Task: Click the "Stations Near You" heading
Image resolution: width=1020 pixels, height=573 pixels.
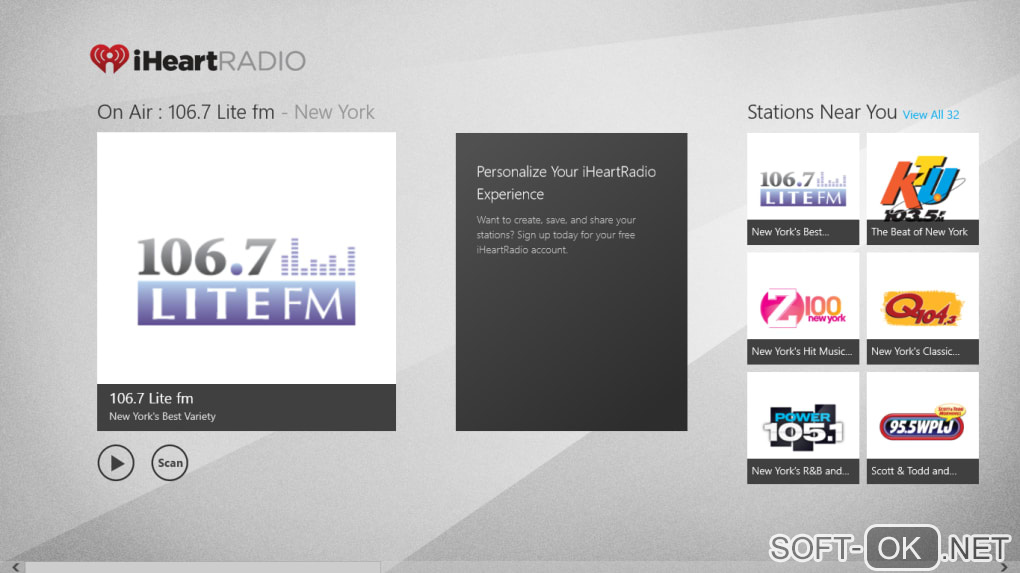Action: (x=822, y=113)
